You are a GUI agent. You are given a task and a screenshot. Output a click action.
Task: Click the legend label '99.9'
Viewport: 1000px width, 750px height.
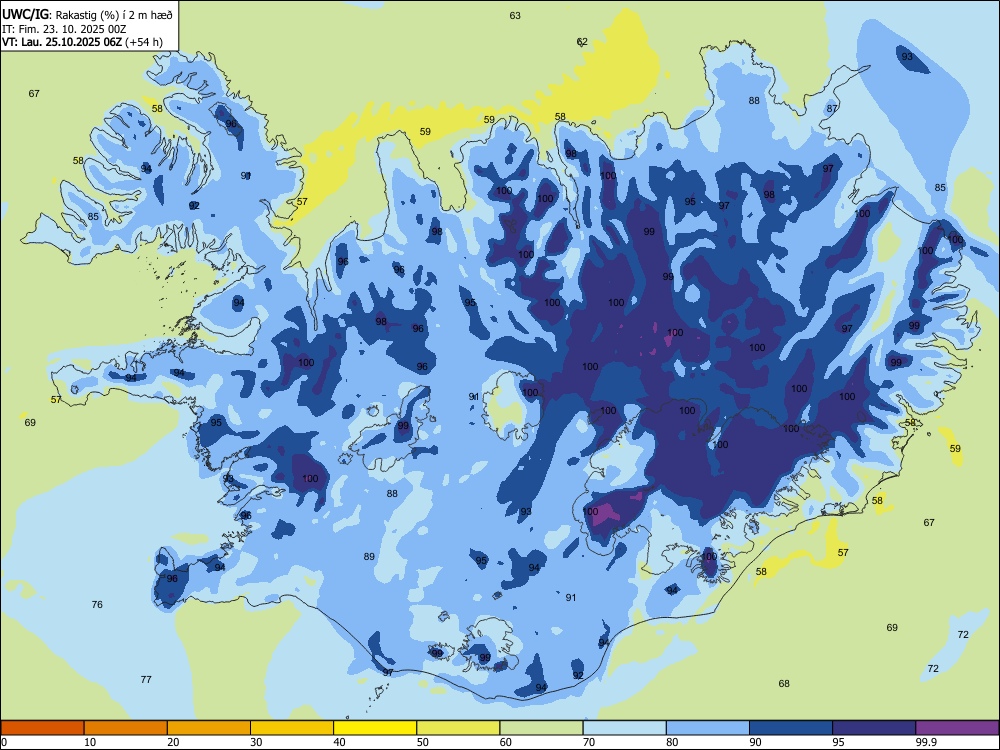[x=926, y=742]
